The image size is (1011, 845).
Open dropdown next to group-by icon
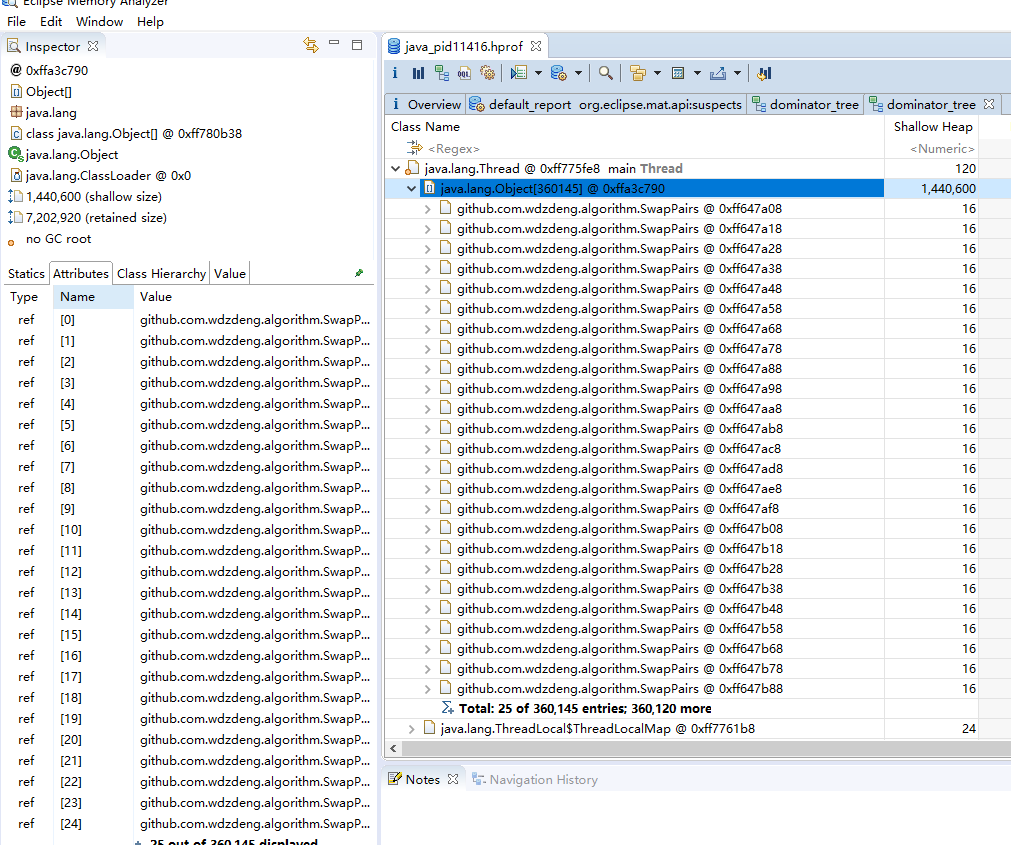click(x=658, y=73)
